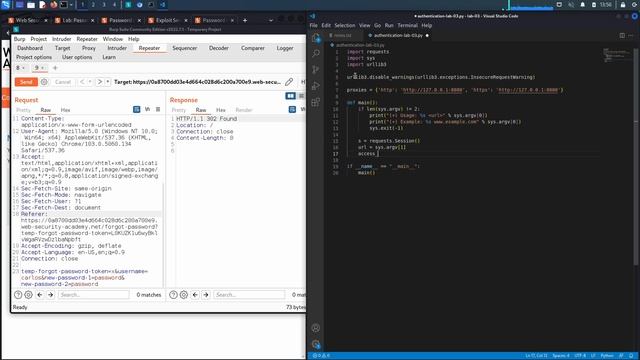The width and height of the screenshot is (640, 360).
Task: Click the Python language mode in status bar
Action: pos(607,356)
